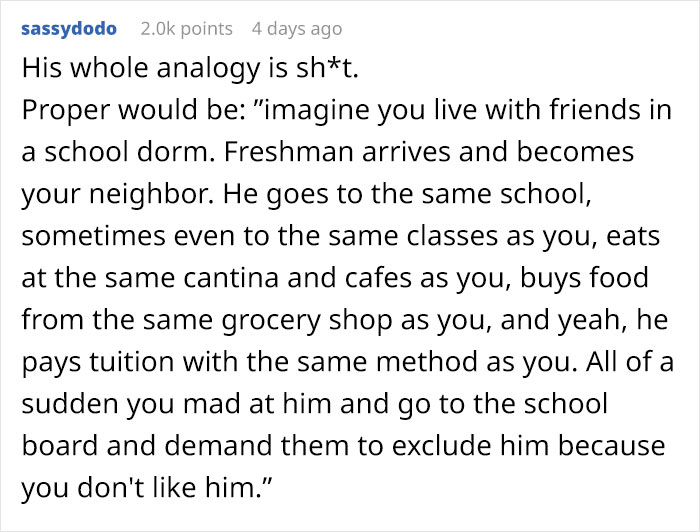Click the 2.0k points score
The width and height of the screenshot is (700, 532).
[x=187, y=28]
